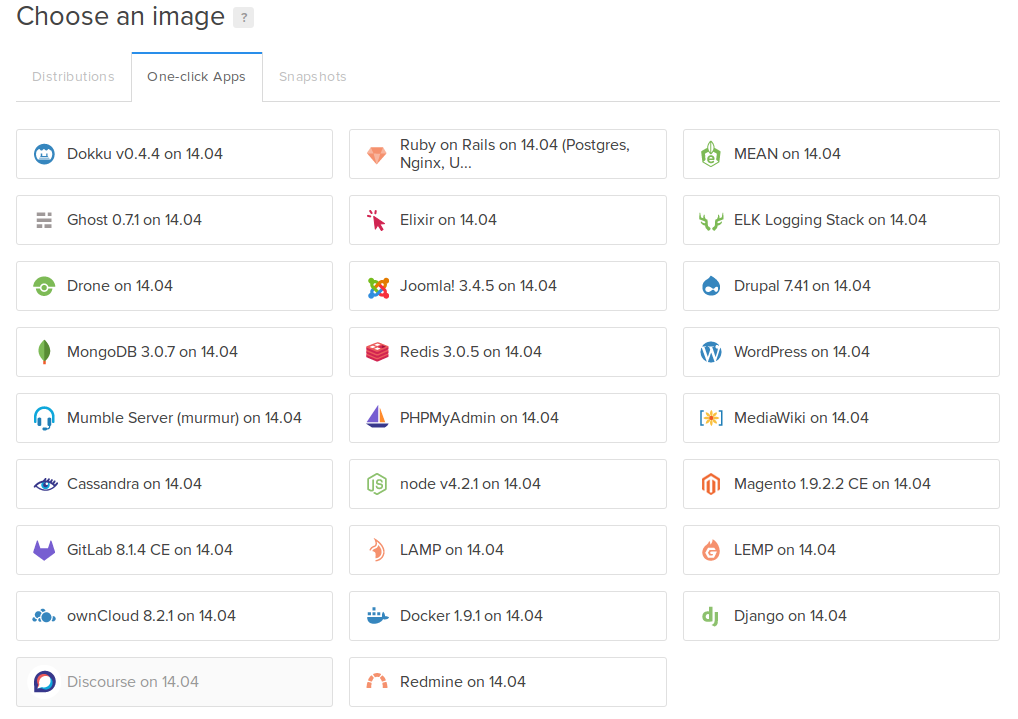Select the One-click Apps tab
This screenshot has width=1018, height=719.
click(197, 77)
